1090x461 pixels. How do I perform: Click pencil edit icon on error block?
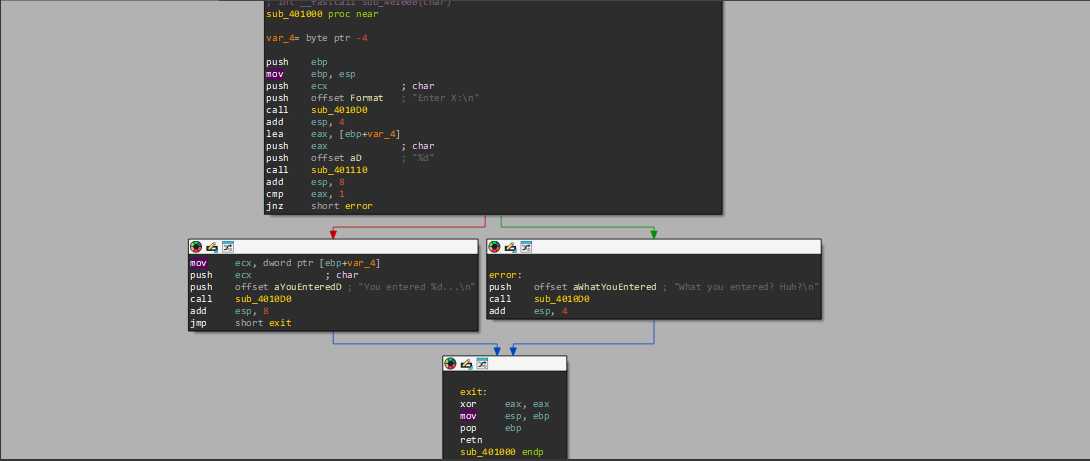point(510,247)
